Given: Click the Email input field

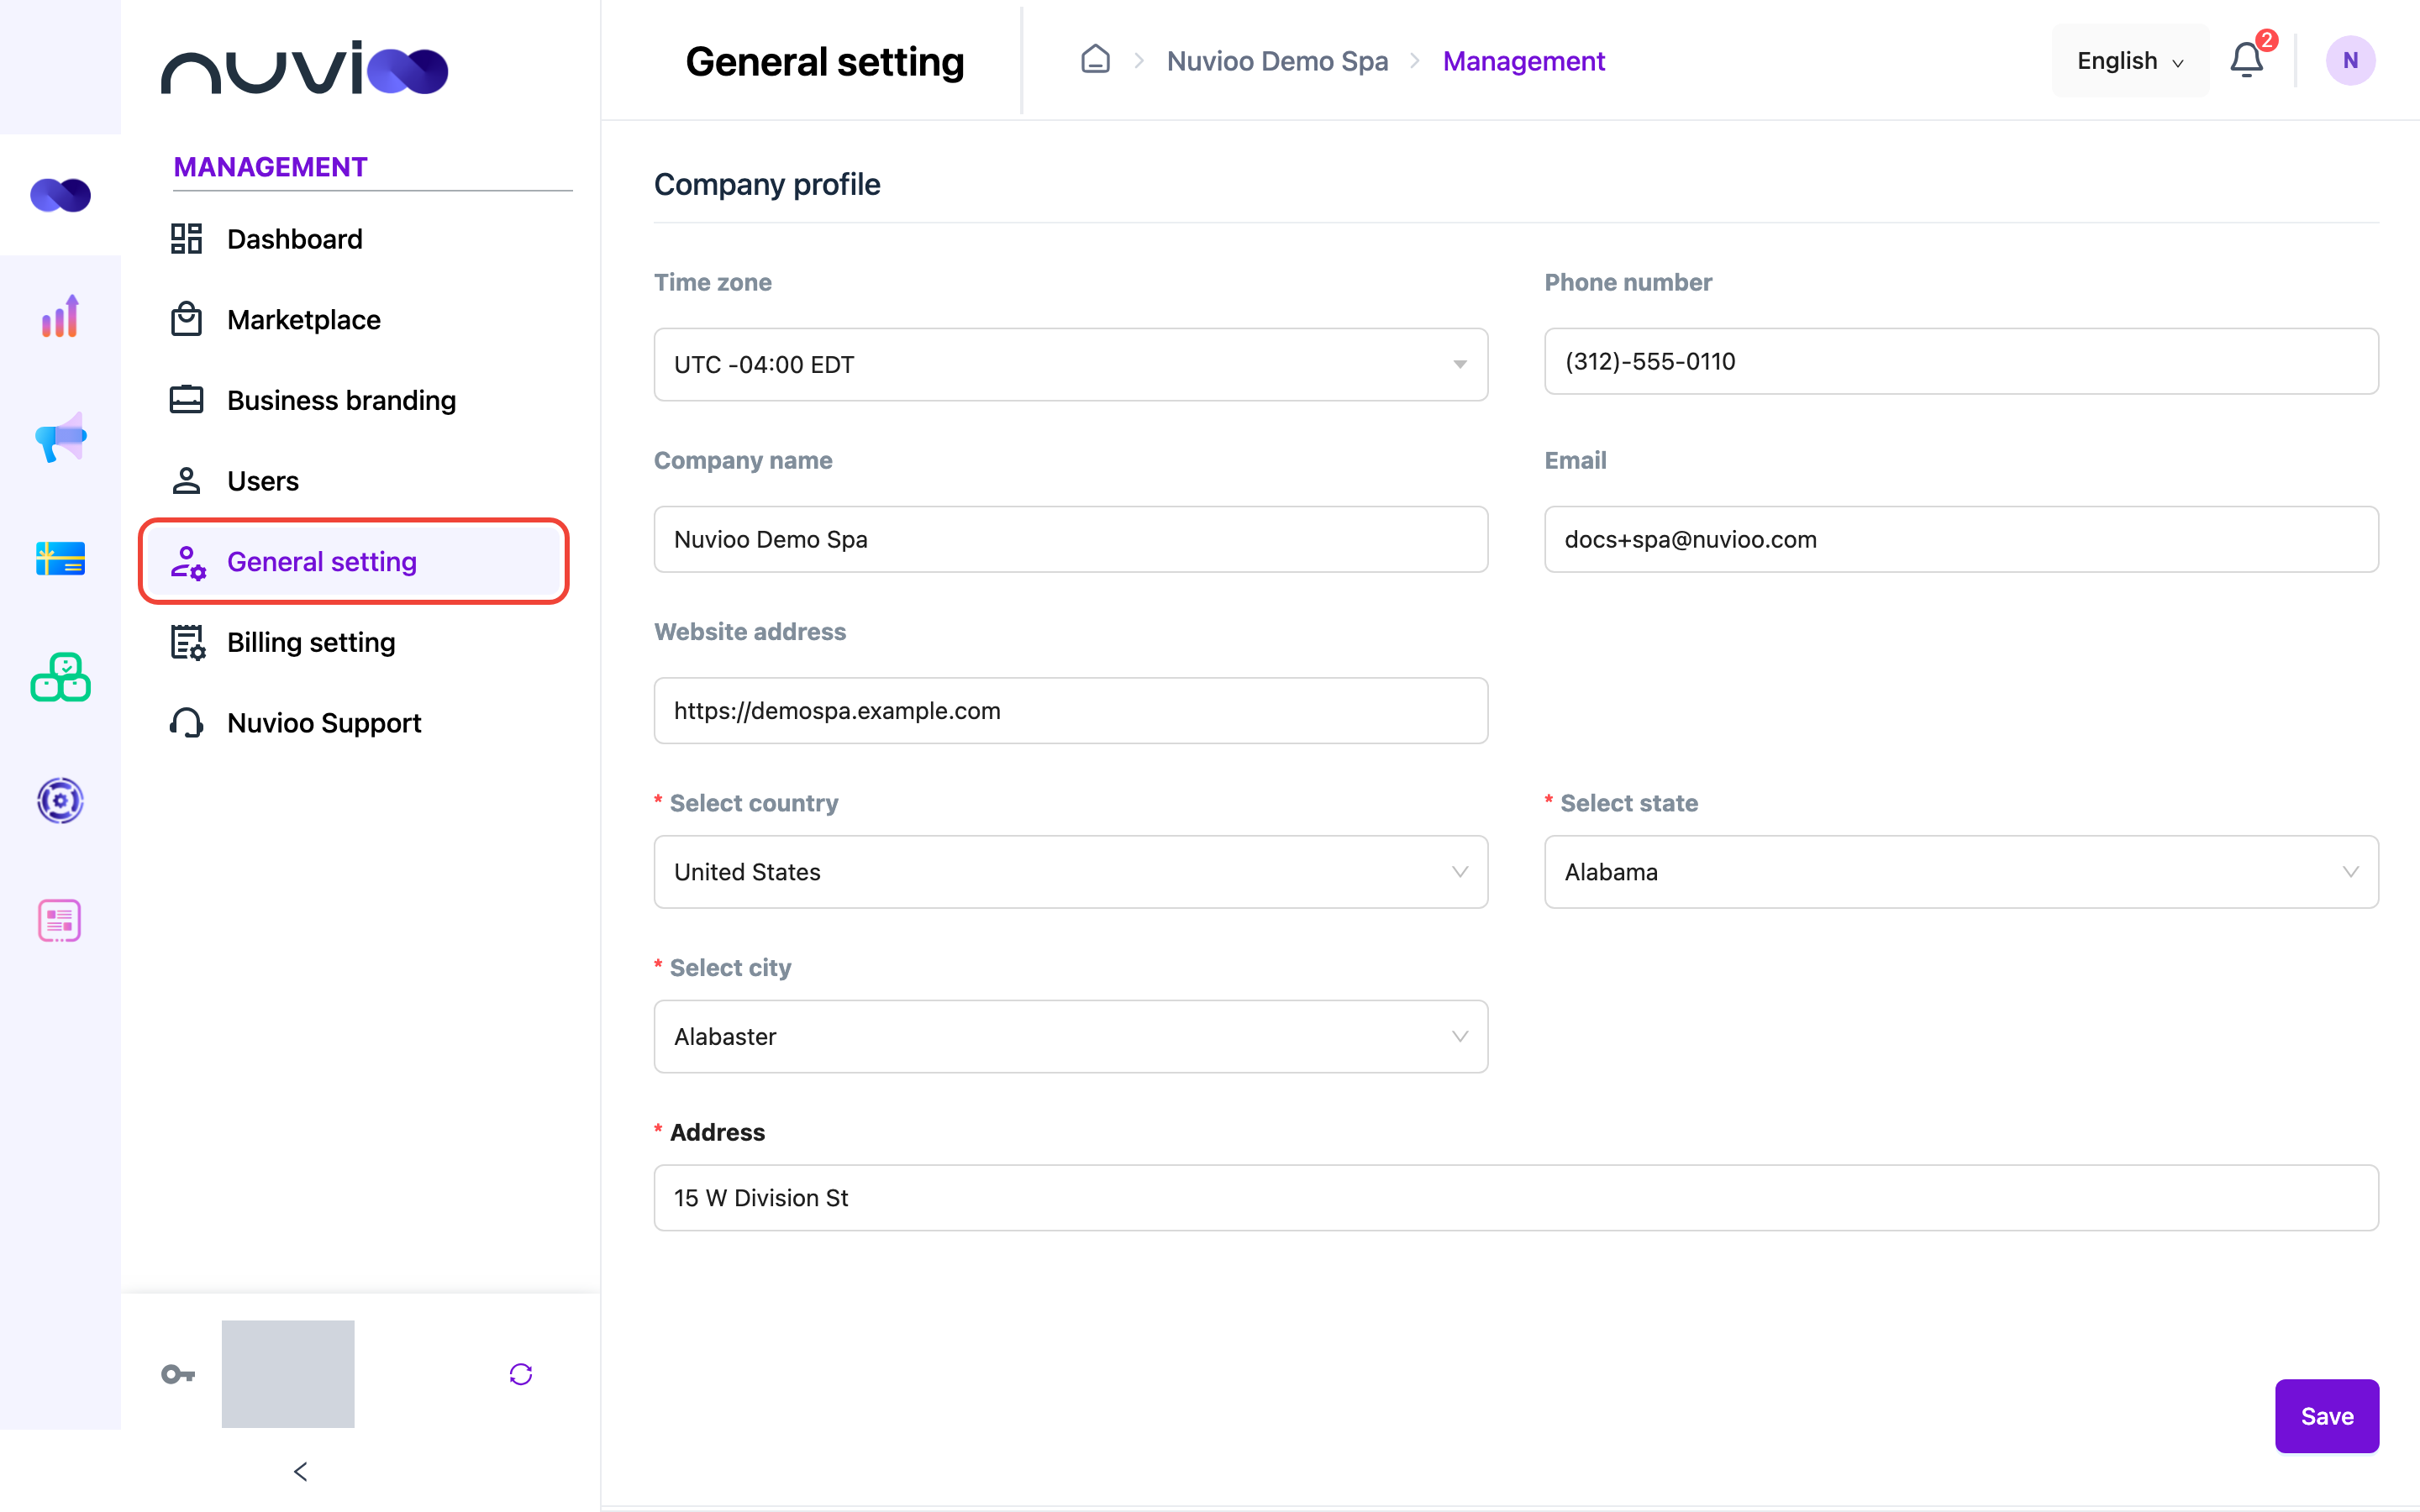Looking at the screenshot, I should (x=1961, y=539).
